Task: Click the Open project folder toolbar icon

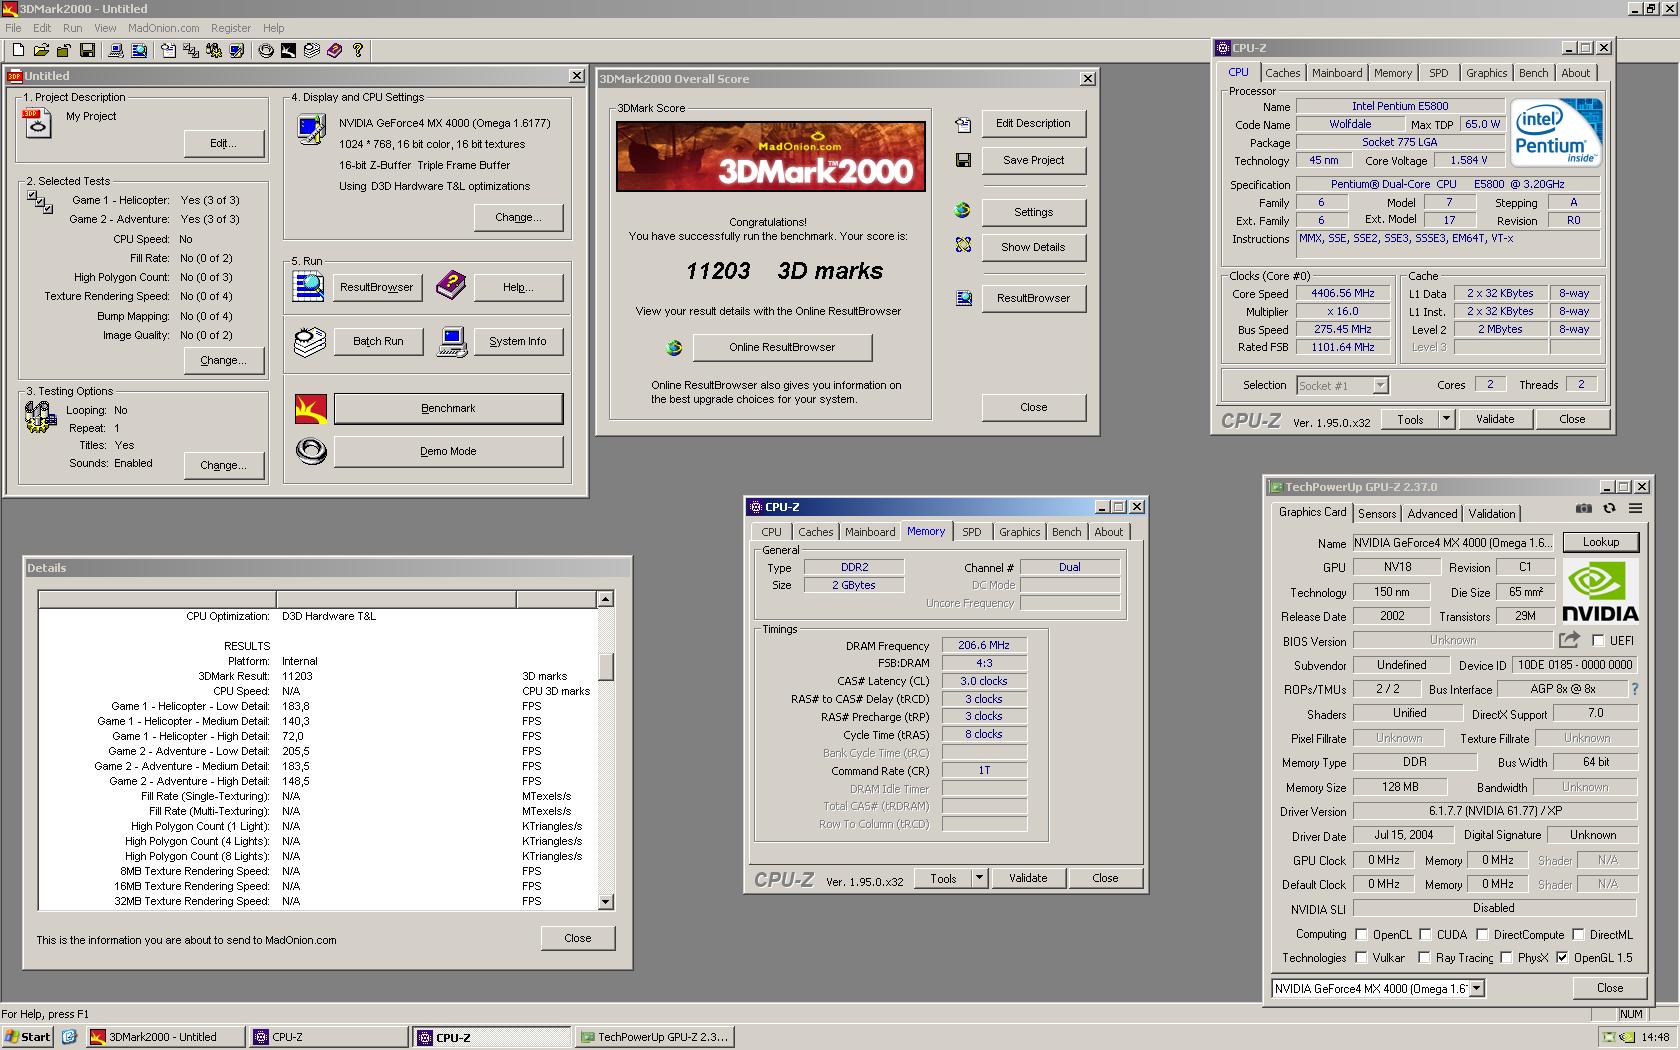Action: point(41,50)
